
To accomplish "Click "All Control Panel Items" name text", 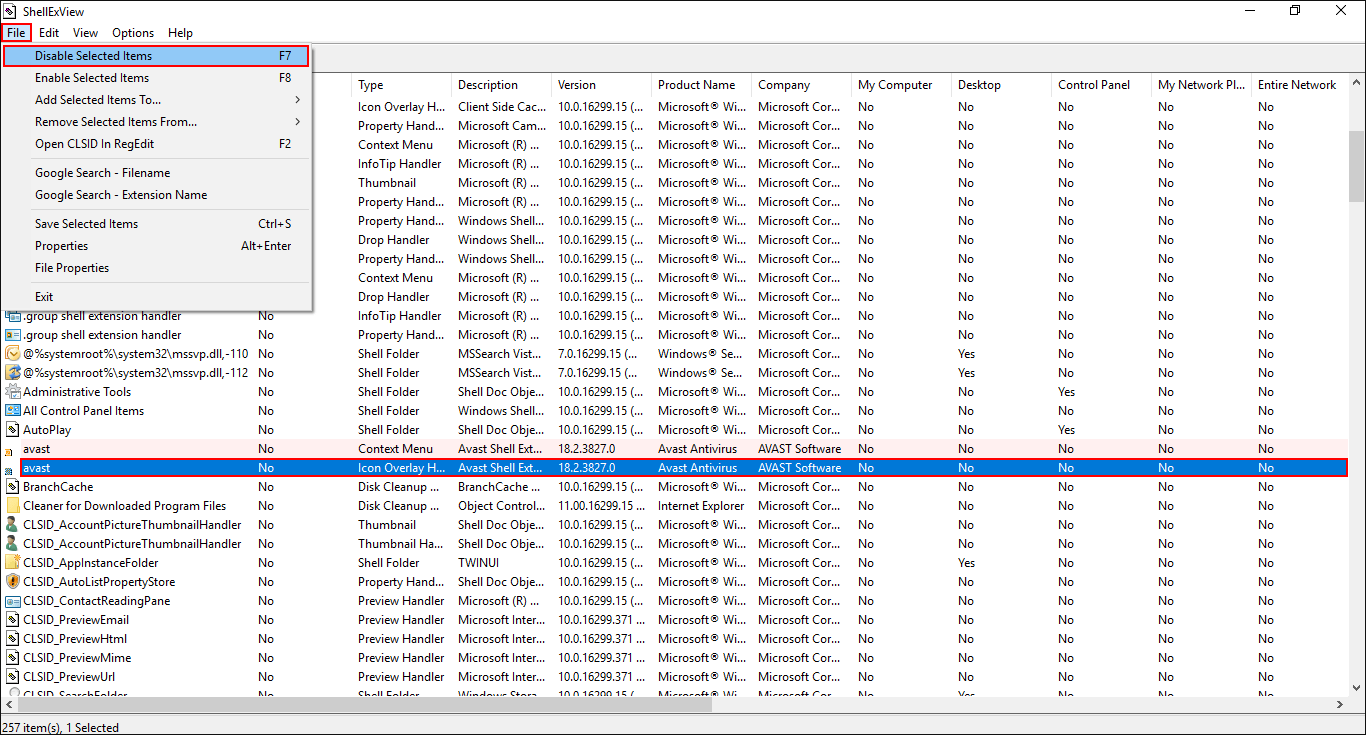I will click(x=84, y=411).
